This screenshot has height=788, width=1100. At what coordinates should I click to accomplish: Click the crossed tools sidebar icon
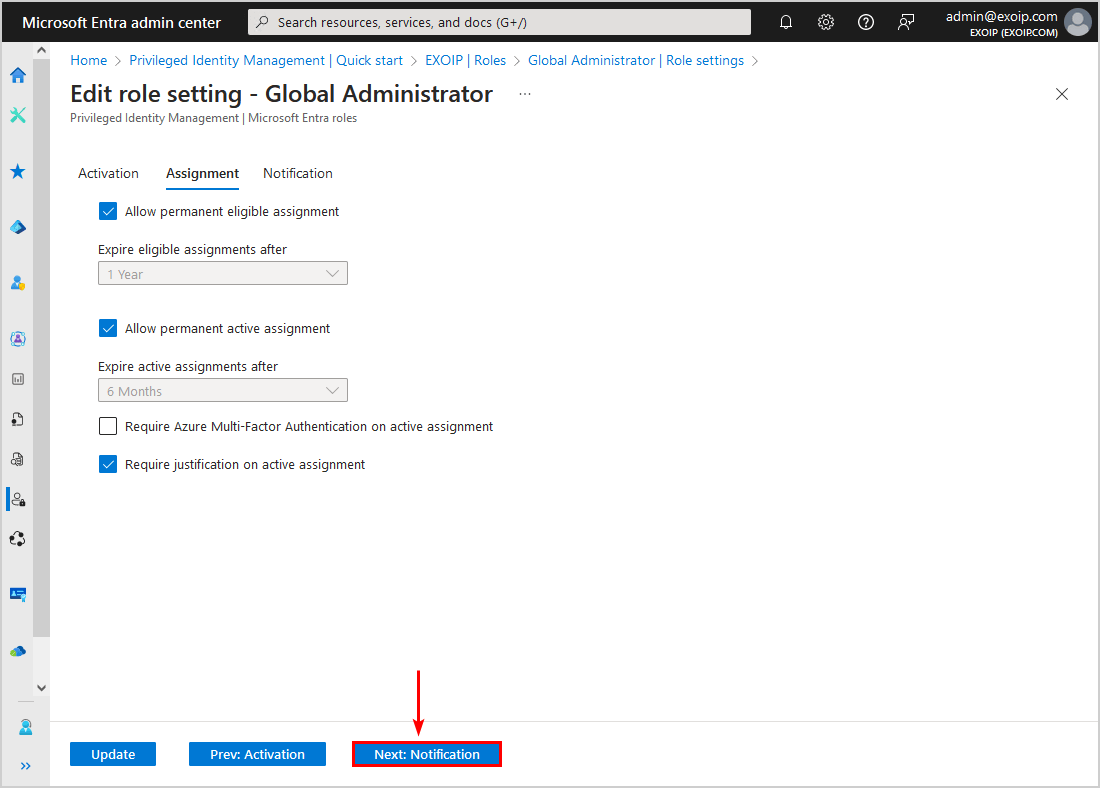click(x=18, y=115)
